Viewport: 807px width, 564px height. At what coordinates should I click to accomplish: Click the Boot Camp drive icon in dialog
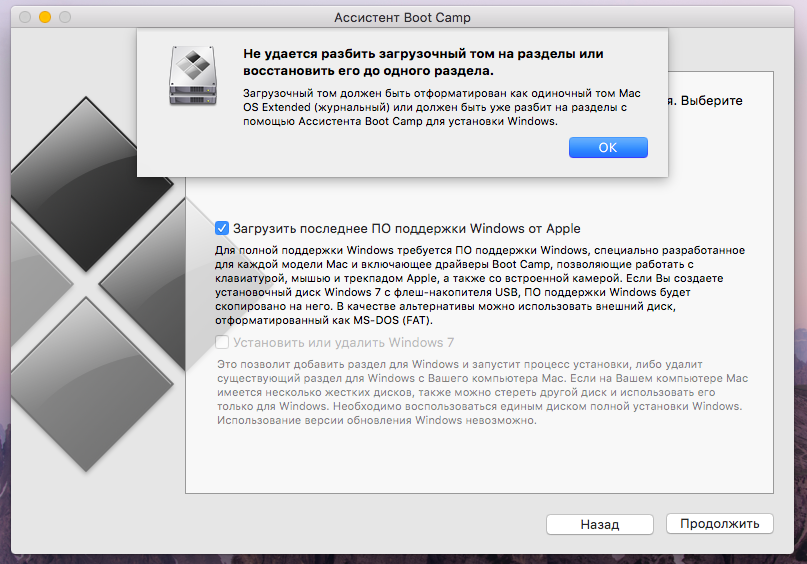(x=193, y=76)
